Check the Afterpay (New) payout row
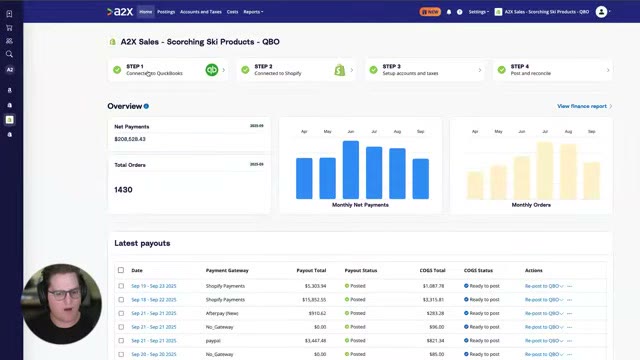This screenshot has width=640, height=360. pyautogui.click(x=121, y=313)
